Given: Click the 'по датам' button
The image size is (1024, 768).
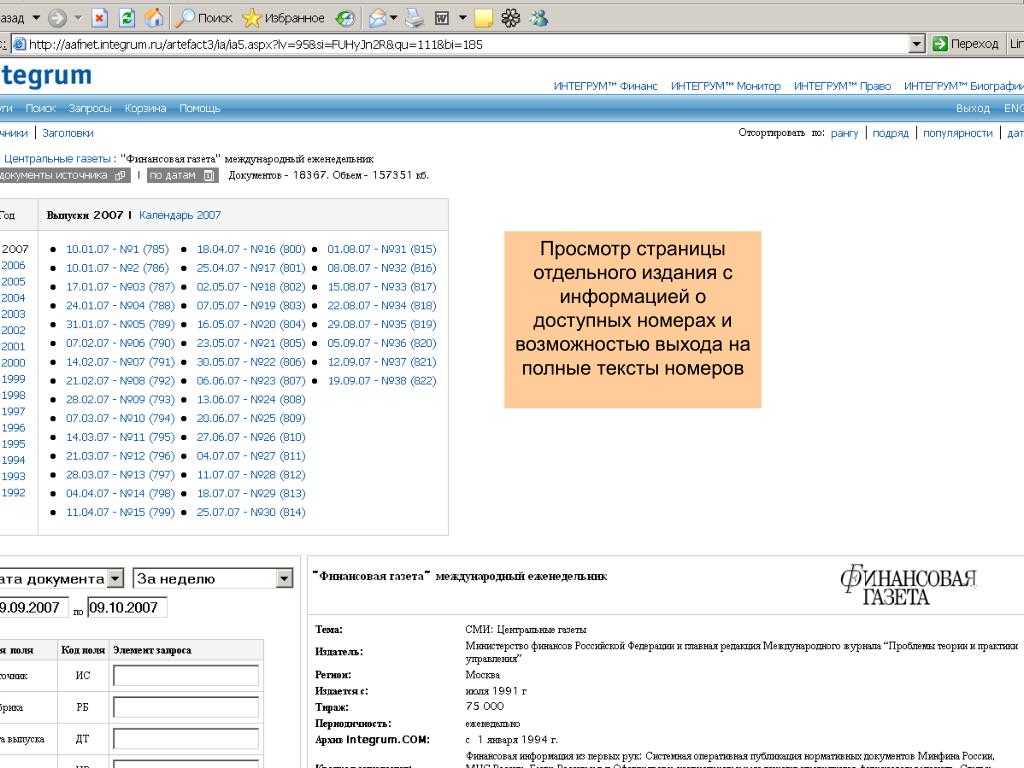Looking at the screenshot, I should (x=182, y=176).
